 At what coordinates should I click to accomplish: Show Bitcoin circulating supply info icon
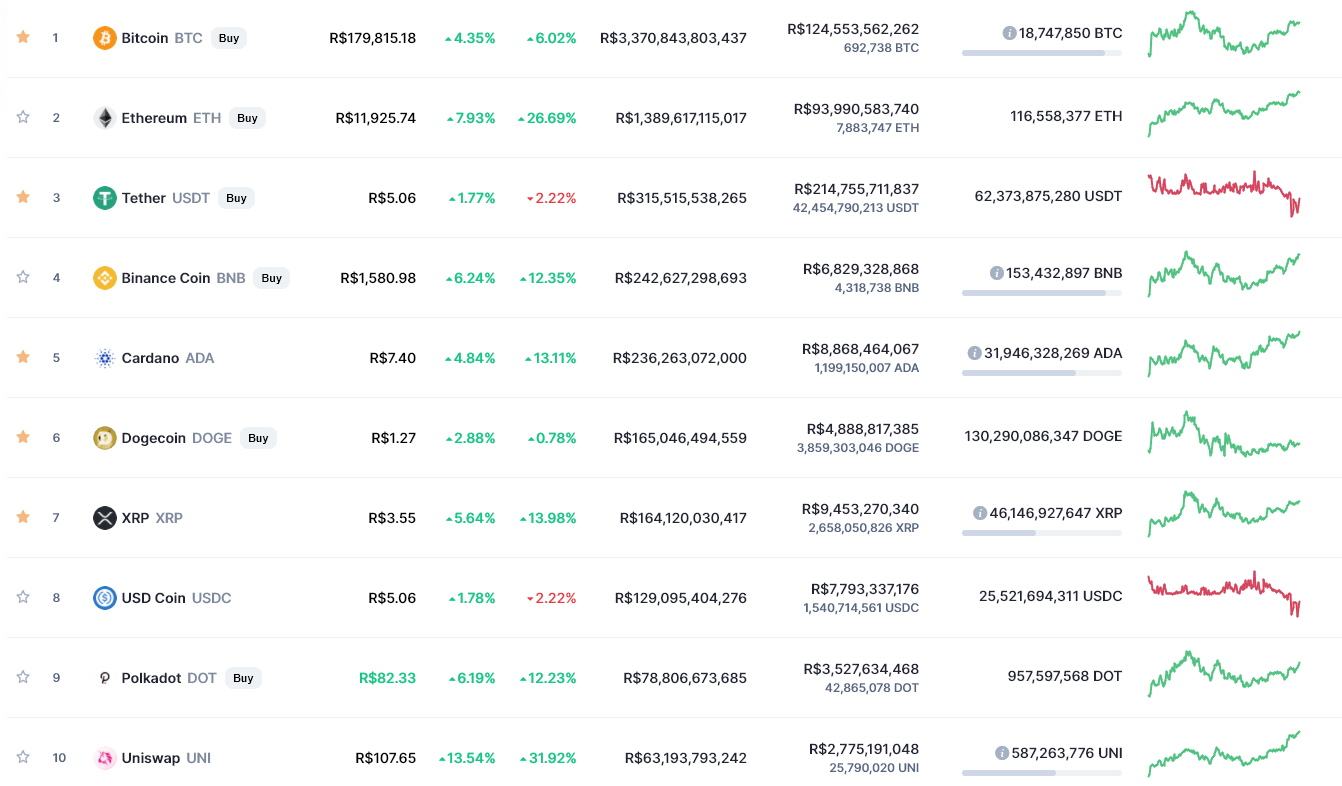pos(1009,33)
